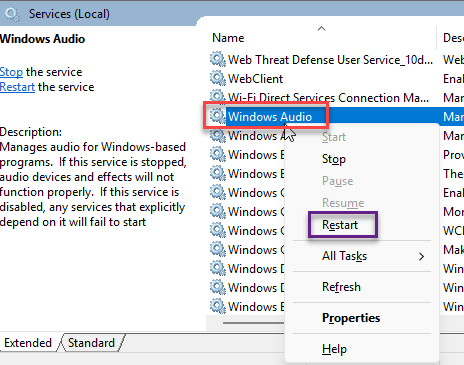Click Stop the service link
This screenshot has width=464, height=365.
[x=11, y=72]
